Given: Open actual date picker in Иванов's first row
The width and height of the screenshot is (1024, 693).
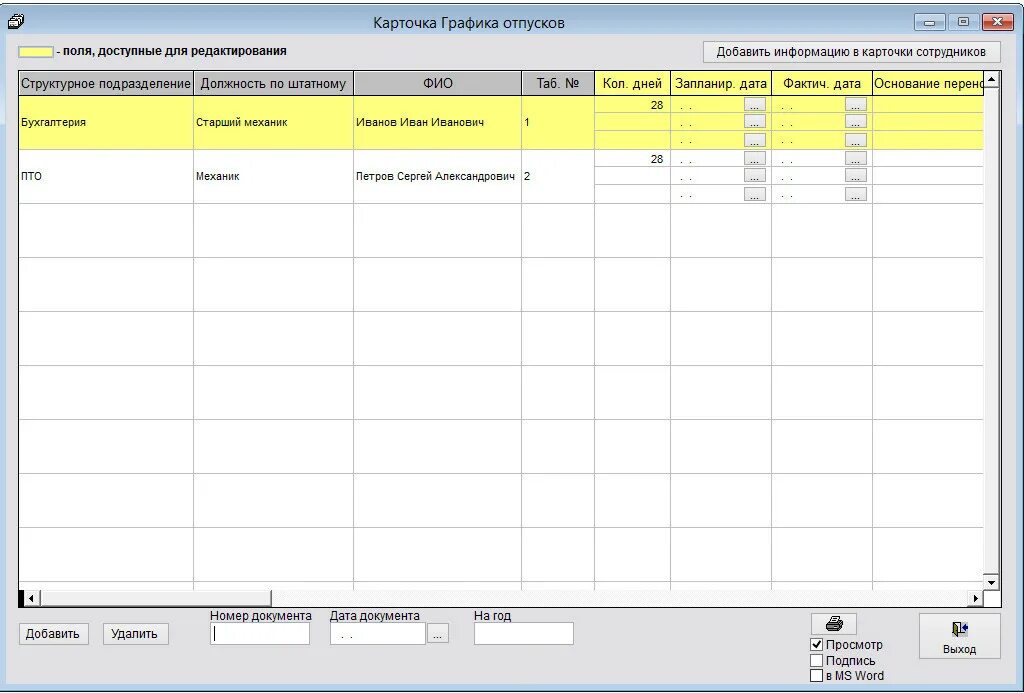Looking at the screenshot, I should 856,105.
